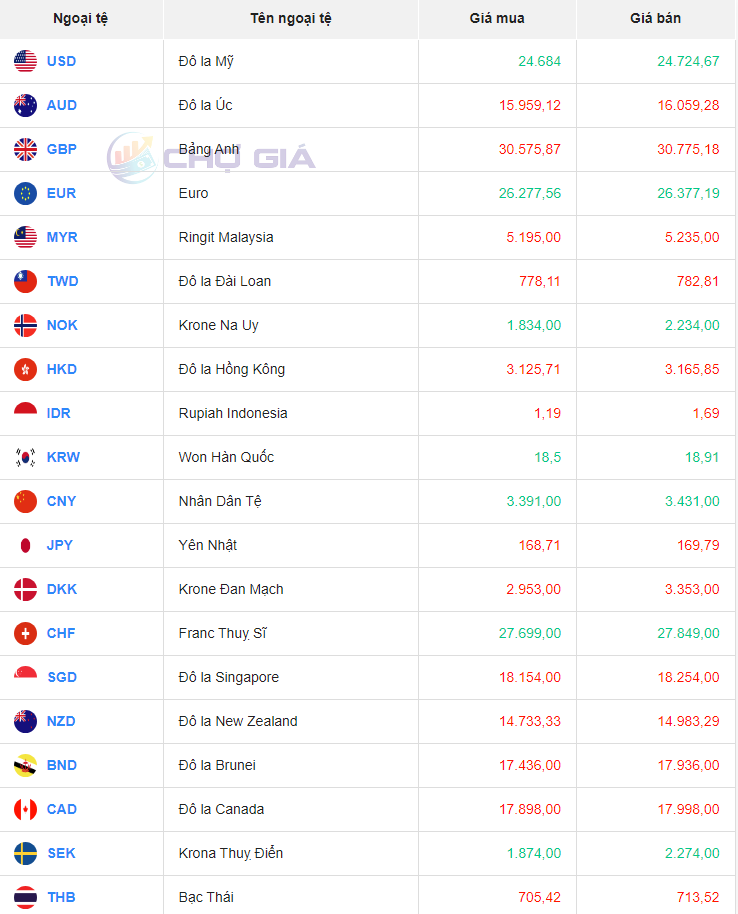Click the Taiwan flag icon

26,281
